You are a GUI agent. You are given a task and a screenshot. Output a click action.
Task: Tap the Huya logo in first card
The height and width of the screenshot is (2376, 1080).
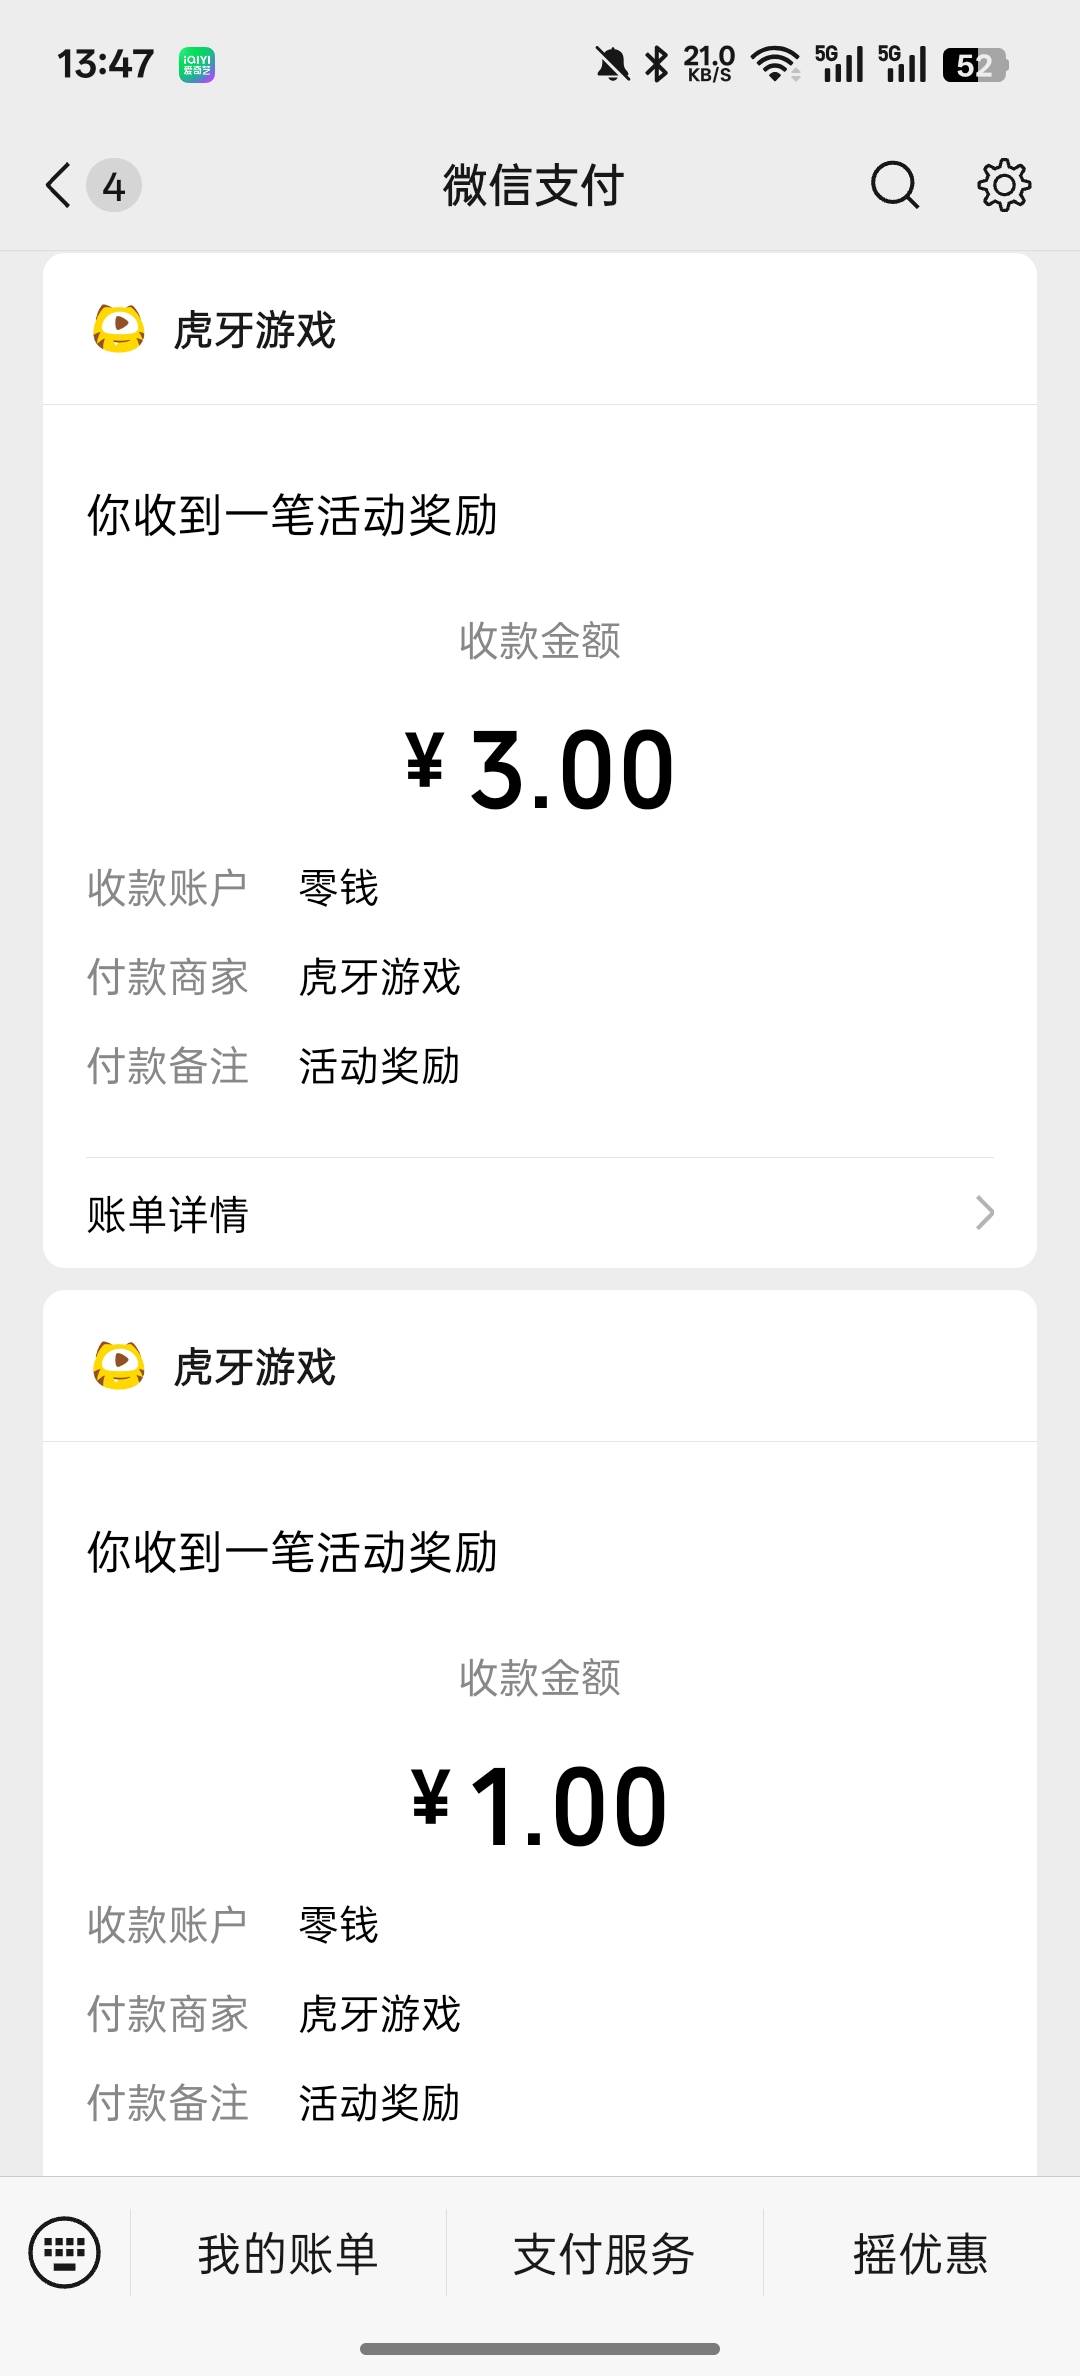[x=119, y=329]
